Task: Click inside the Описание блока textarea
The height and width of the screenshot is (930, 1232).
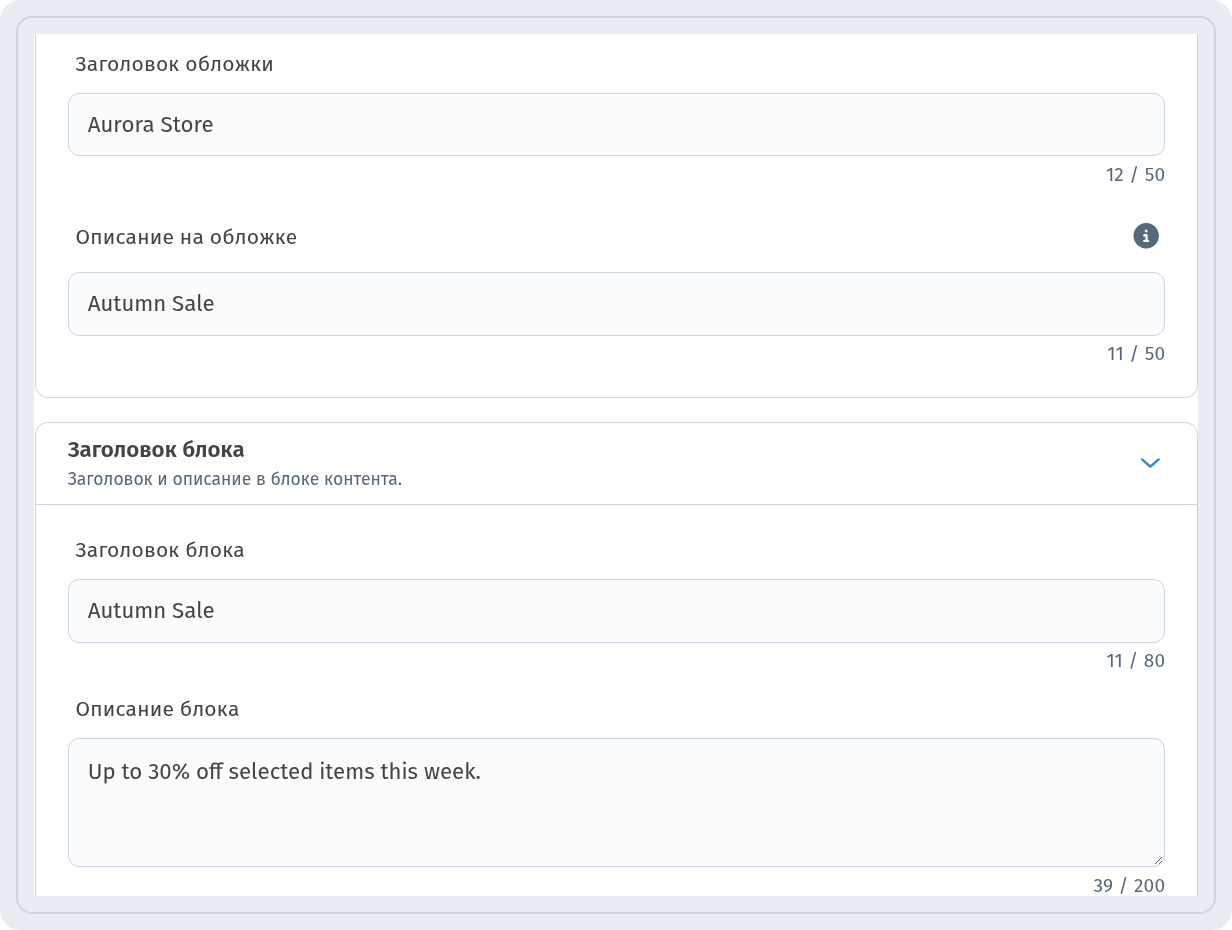Action: tap(616, 802)
